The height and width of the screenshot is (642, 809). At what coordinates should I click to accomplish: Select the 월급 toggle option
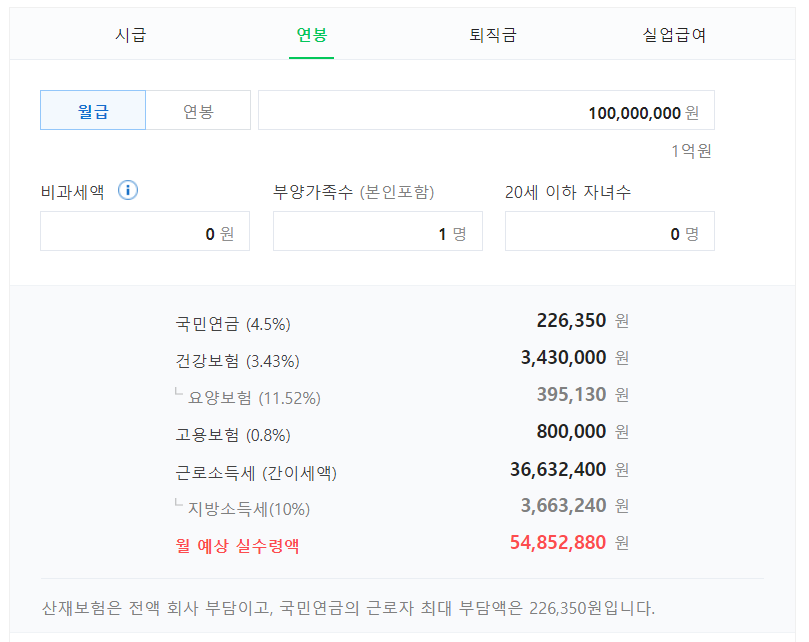tap(93, 111)
